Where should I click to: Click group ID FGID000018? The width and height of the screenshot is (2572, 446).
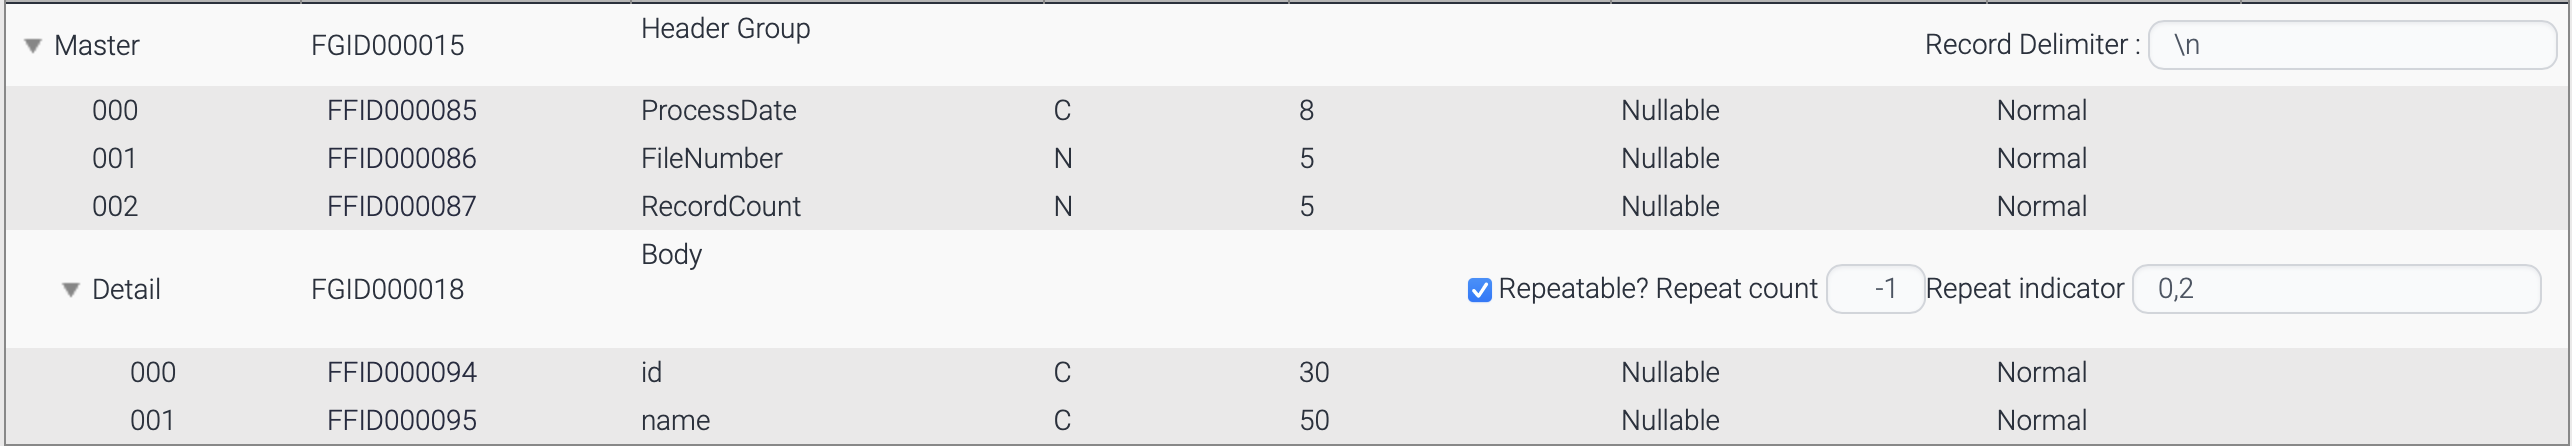[x=387, y=290]
